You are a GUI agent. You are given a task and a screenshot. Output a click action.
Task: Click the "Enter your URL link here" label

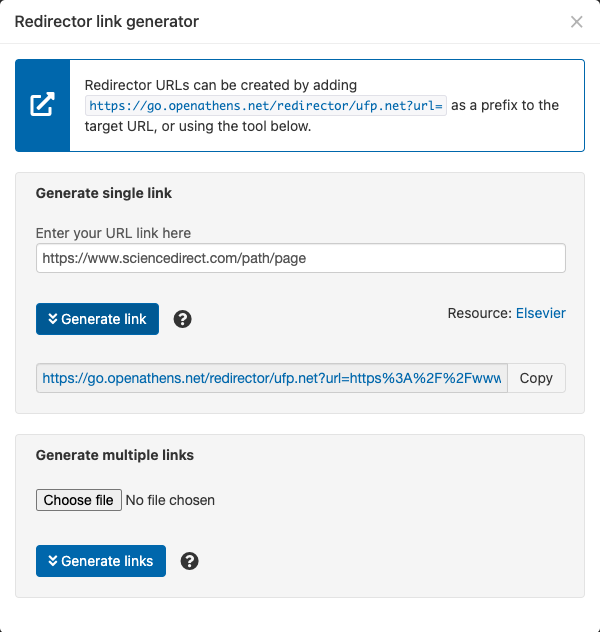tap(113, 233)
